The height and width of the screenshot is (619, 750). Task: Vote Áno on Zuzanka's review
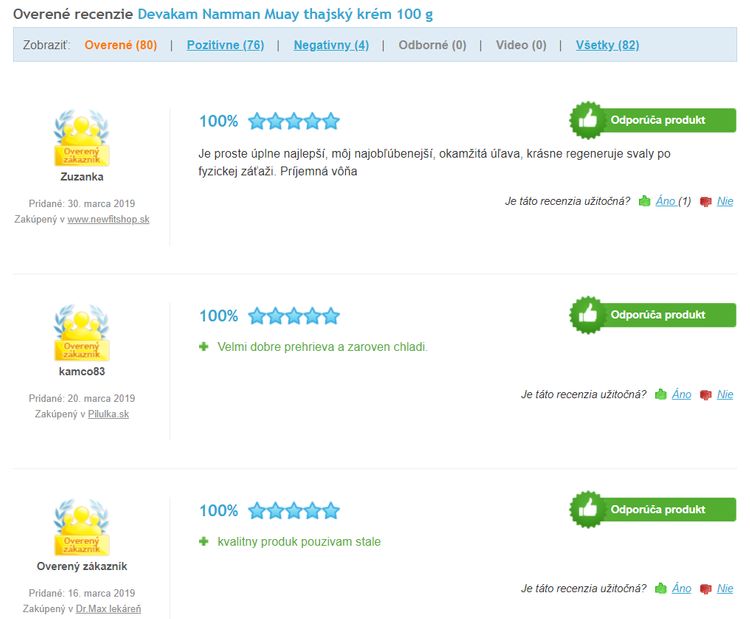[x=665, y=201]
